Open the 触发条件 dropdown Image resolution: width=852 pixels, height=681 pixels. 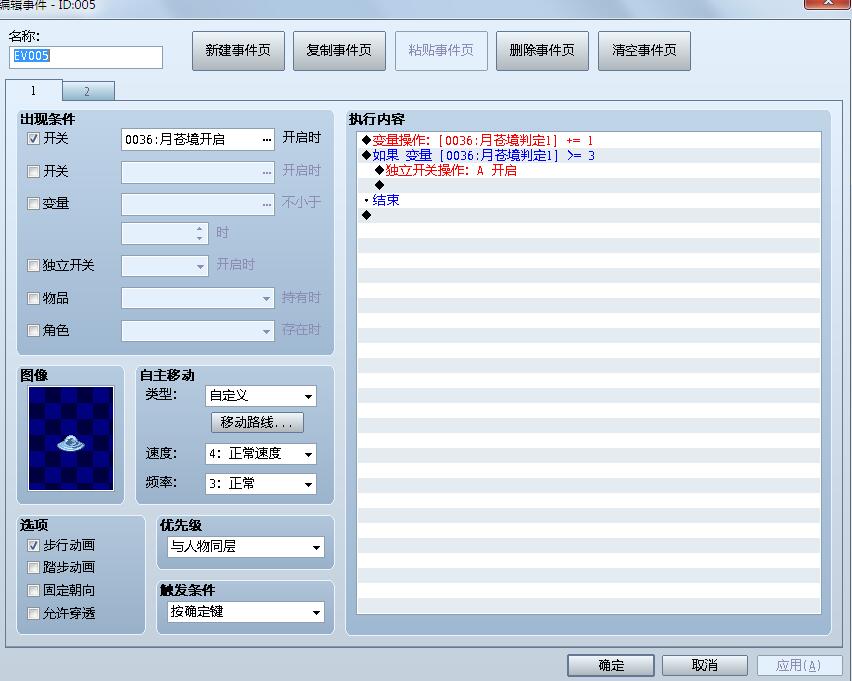coord(246,612)
